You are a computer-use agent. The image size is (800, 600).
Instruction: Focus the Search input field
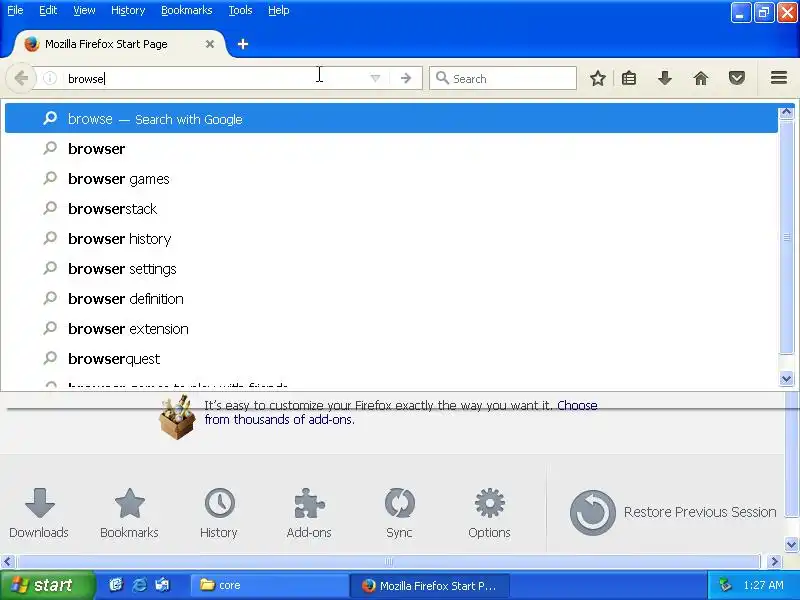(503, 79)
